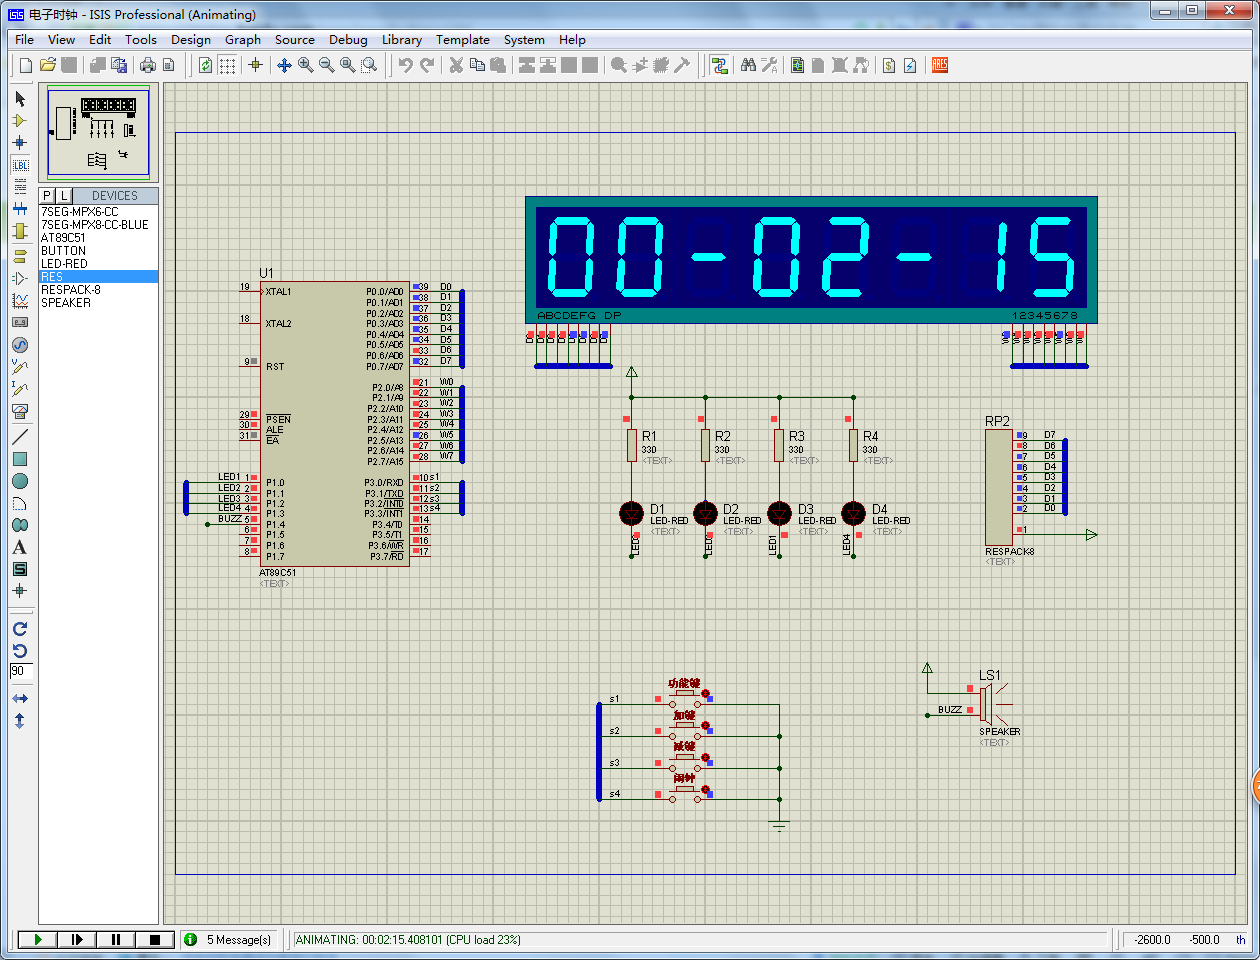Select 2D box graphics tool

tap(20, 459)
